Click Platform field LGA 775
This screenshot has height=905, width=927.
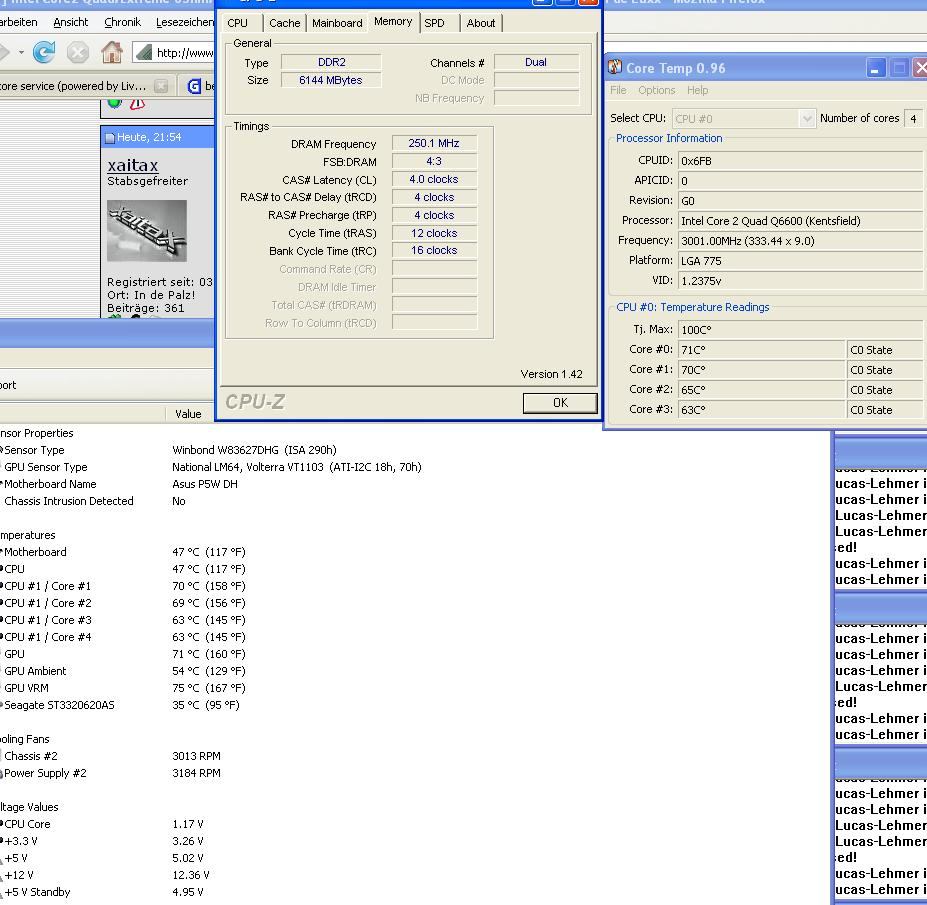(802, 261)
